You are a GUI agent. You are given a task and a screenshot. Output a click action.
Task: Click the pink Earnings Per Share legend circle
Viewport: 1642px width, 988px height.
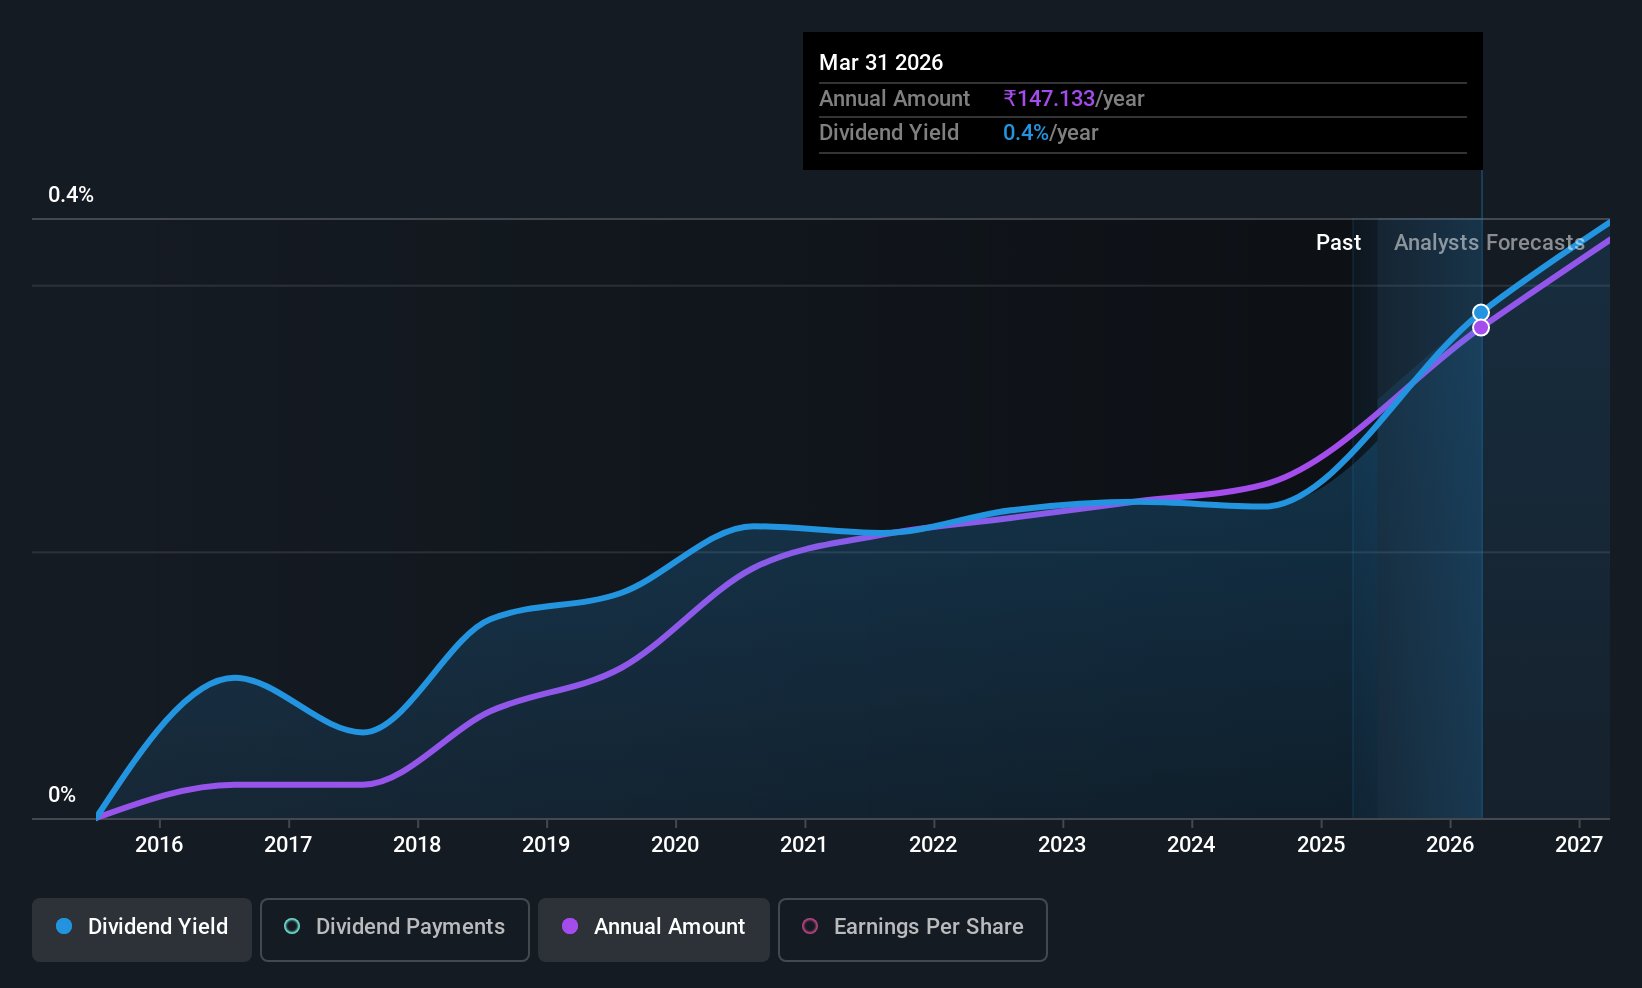pyautogui.click(x=810, y=926)
